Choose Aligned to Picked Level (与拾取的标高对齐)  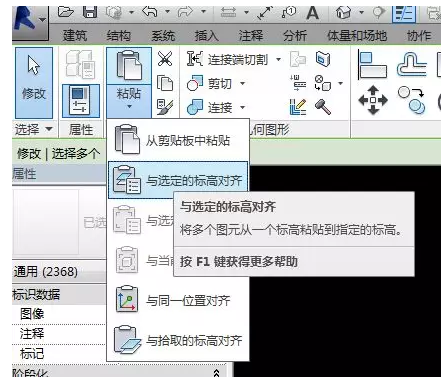(178, 340)
